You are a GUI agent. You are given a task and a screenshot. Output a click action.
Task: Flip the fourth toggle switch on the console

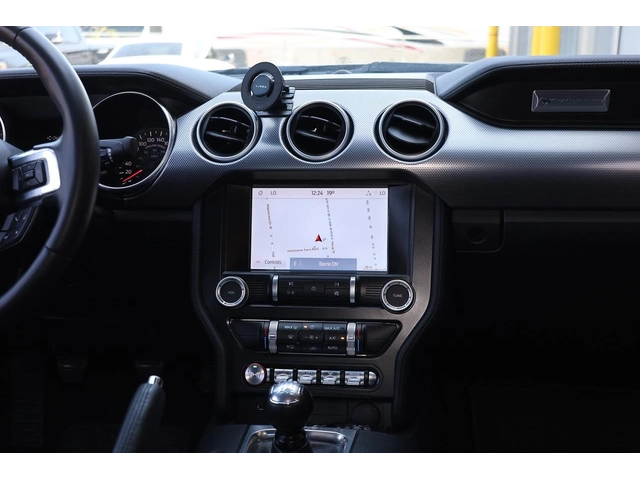[x=353, y=378]
